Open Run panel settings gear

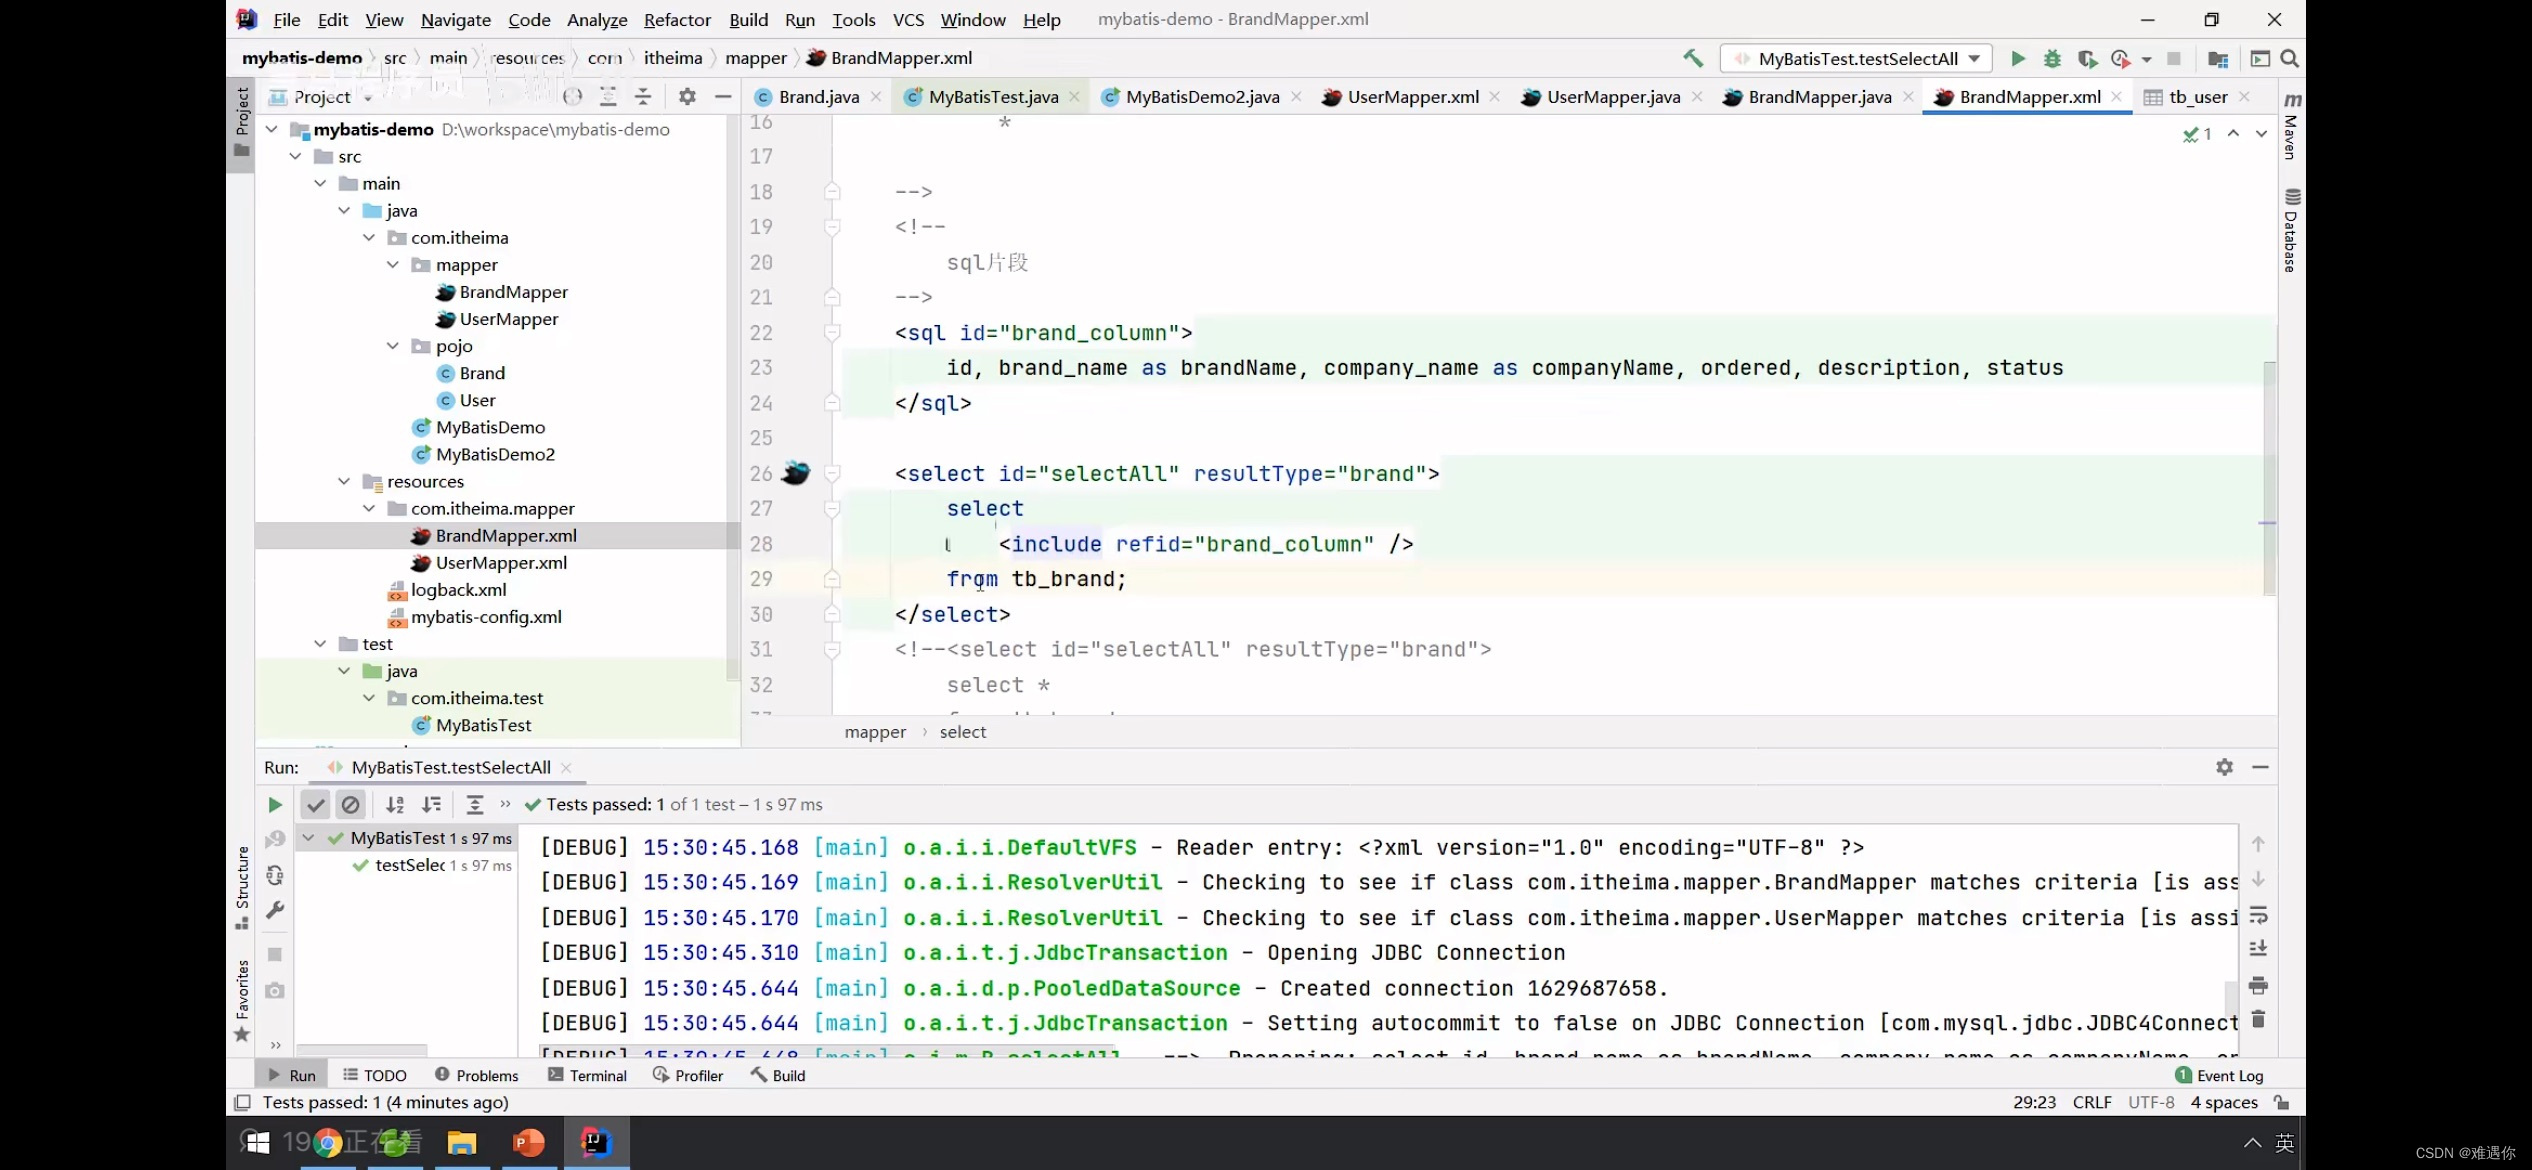click(x=2224, y=767)
